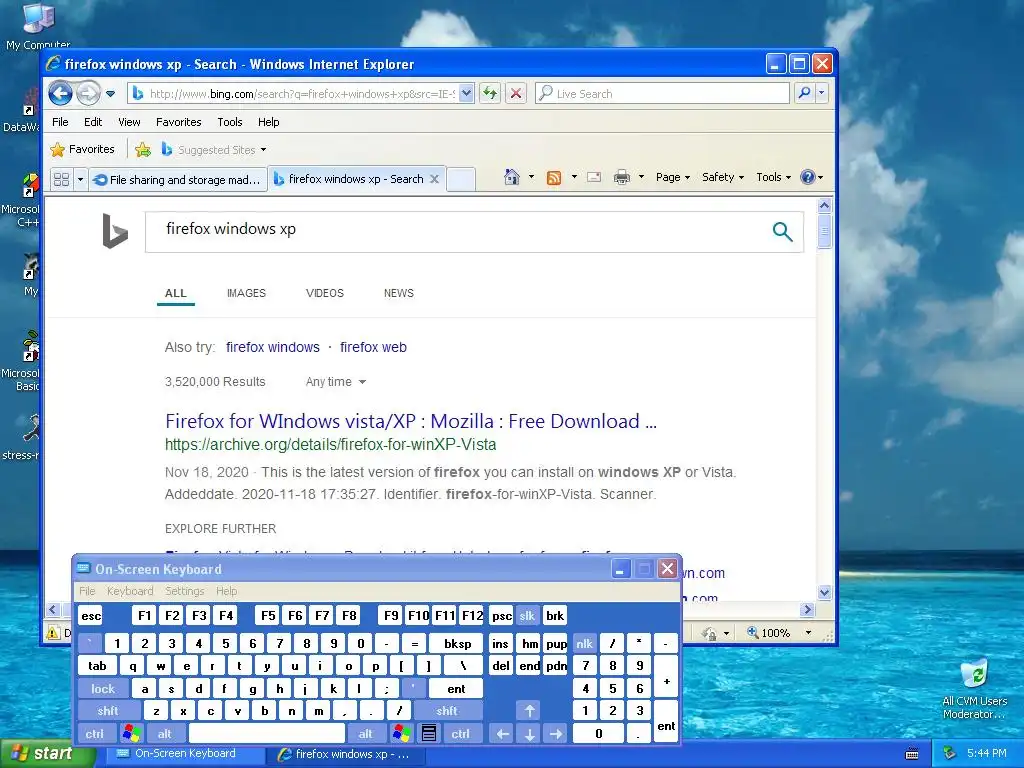Screen dimensions: 1024x768
Task: Click the context menu key on keyboard
Action: pyautogui.click(x=428, y=733)
